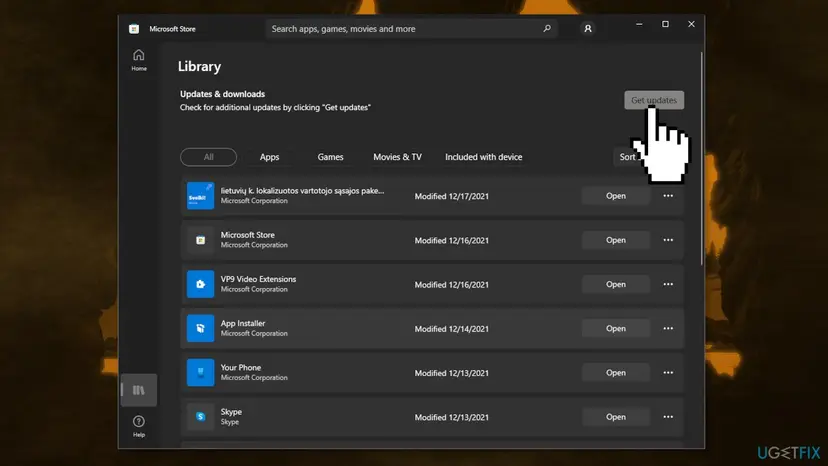This screenshot has width=828, height=466.
Task: Select the Games filter tab
Action: pos(331,157)
